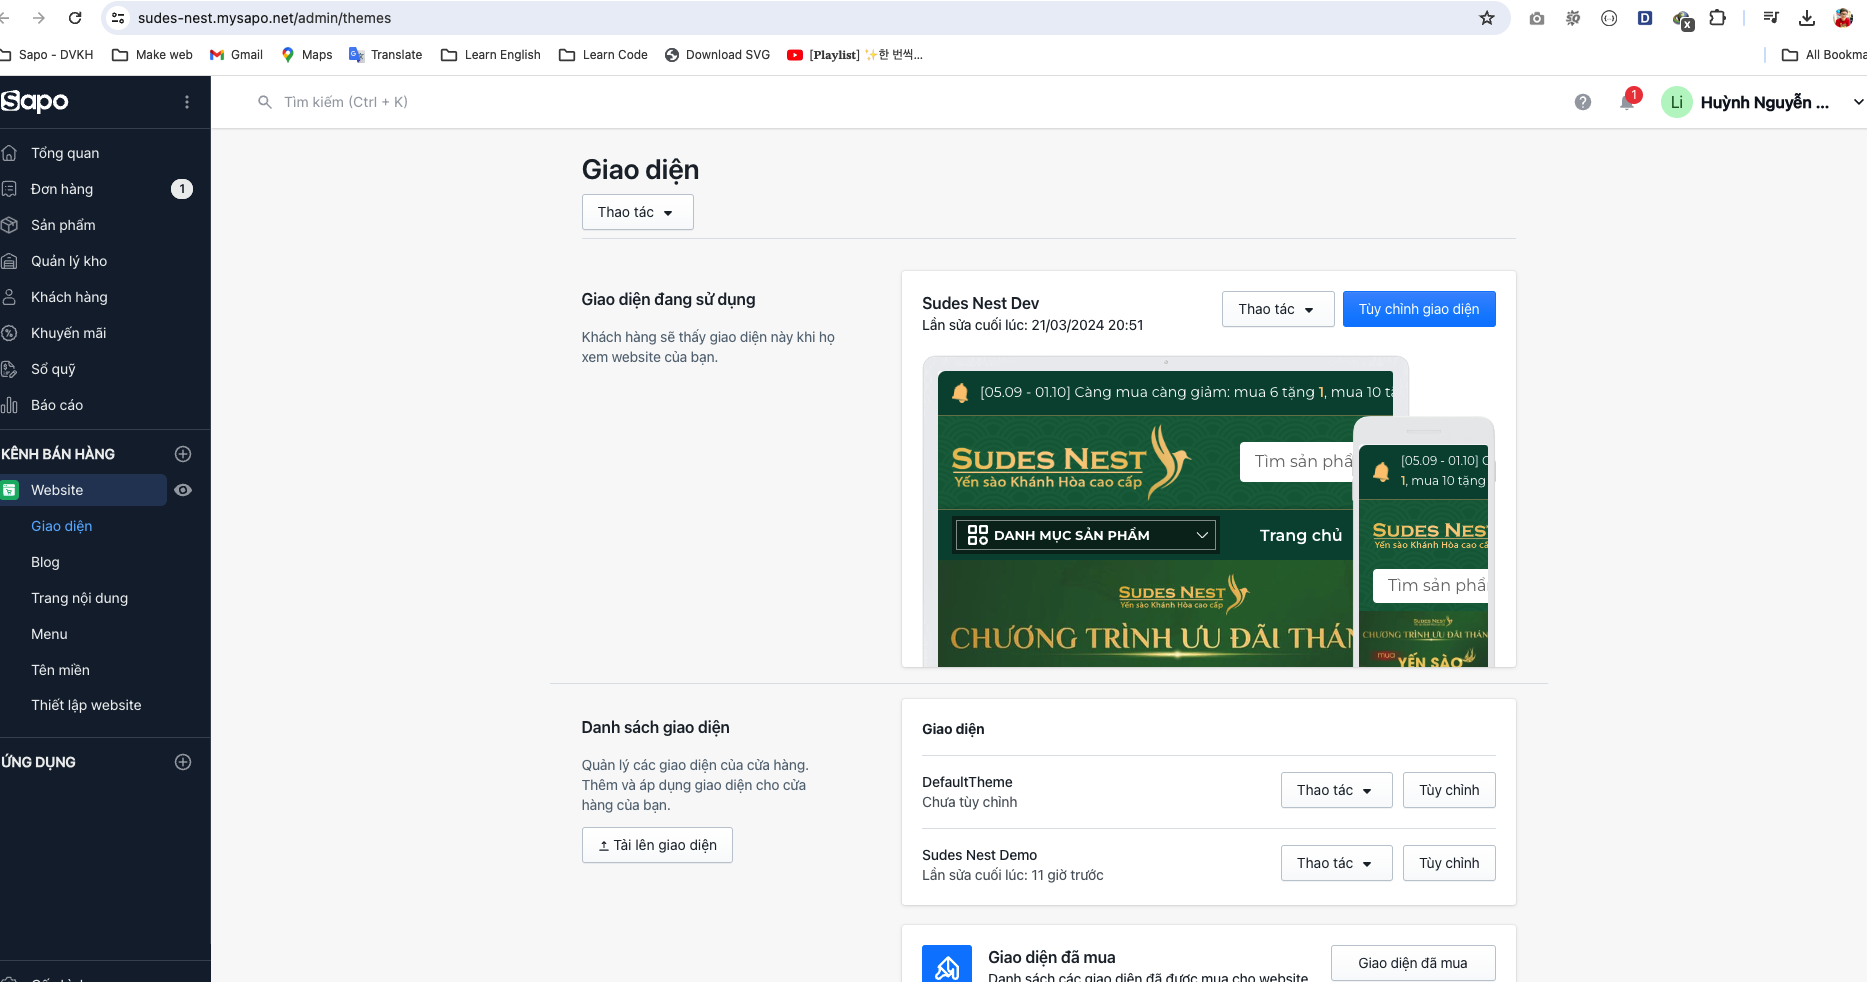
Task: Click the Giao diện đã mua blue icon
Action: [x=947, y=964]
